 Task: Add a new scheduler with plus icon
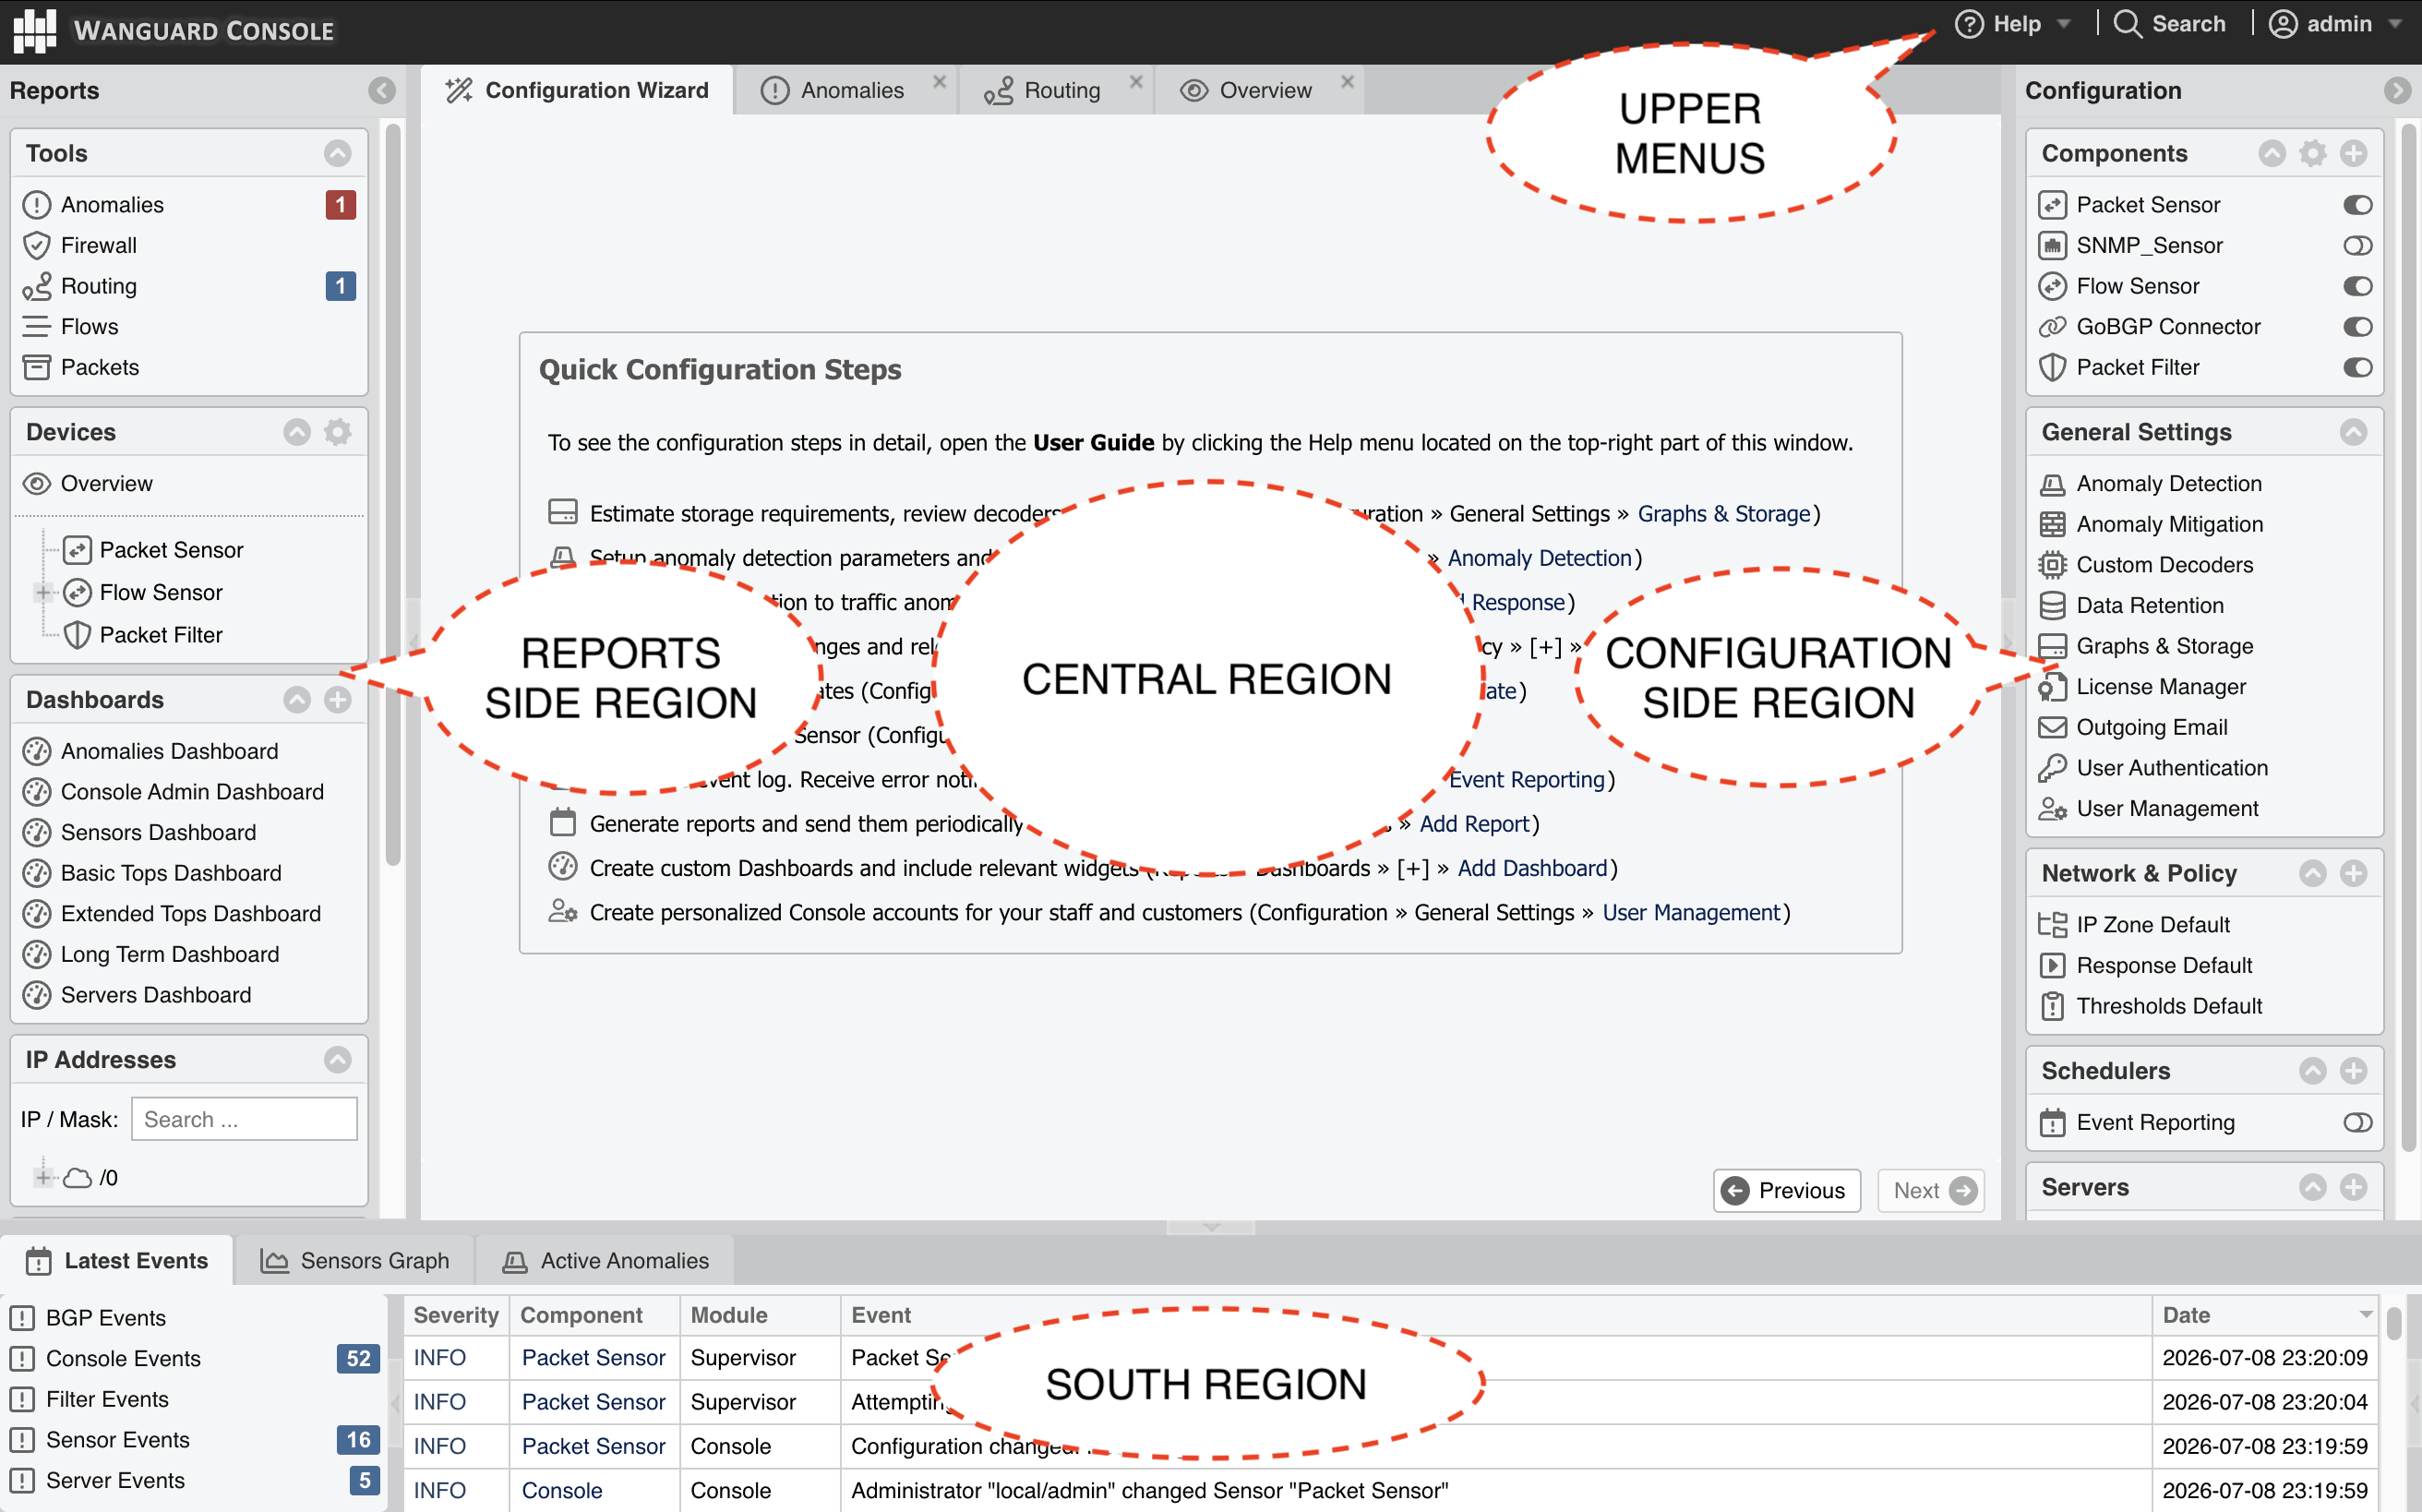[x=2354, y=1071]
